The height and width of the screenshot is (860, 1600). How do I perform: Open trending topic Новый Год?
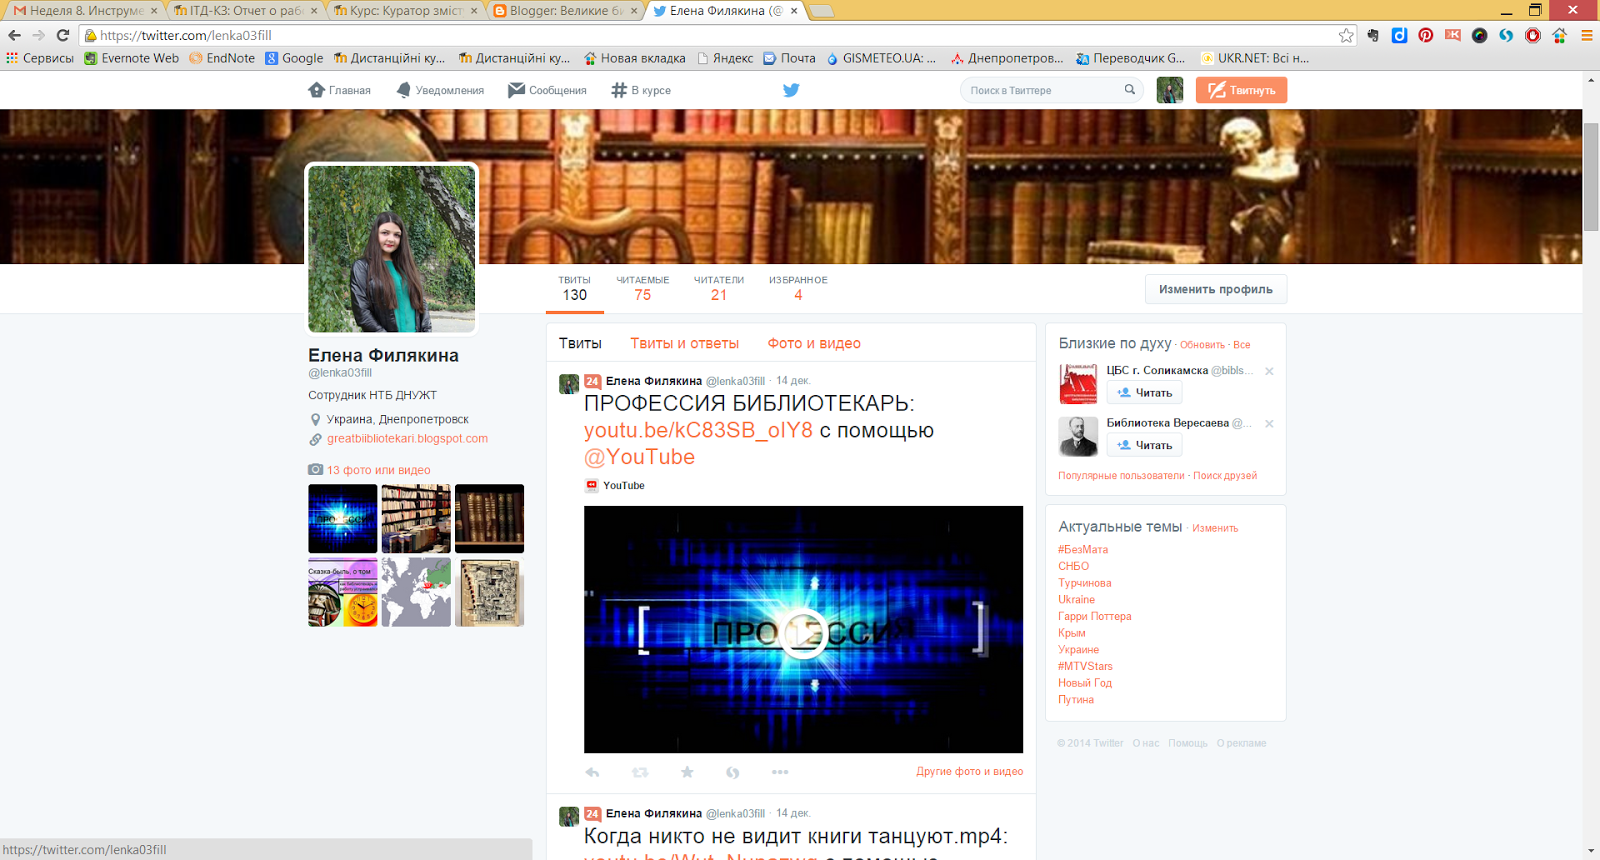(1085, 683)
